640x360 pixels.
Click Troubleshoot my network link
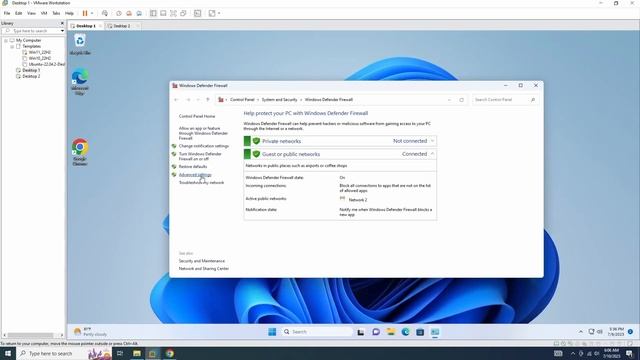tap(201, 183)
